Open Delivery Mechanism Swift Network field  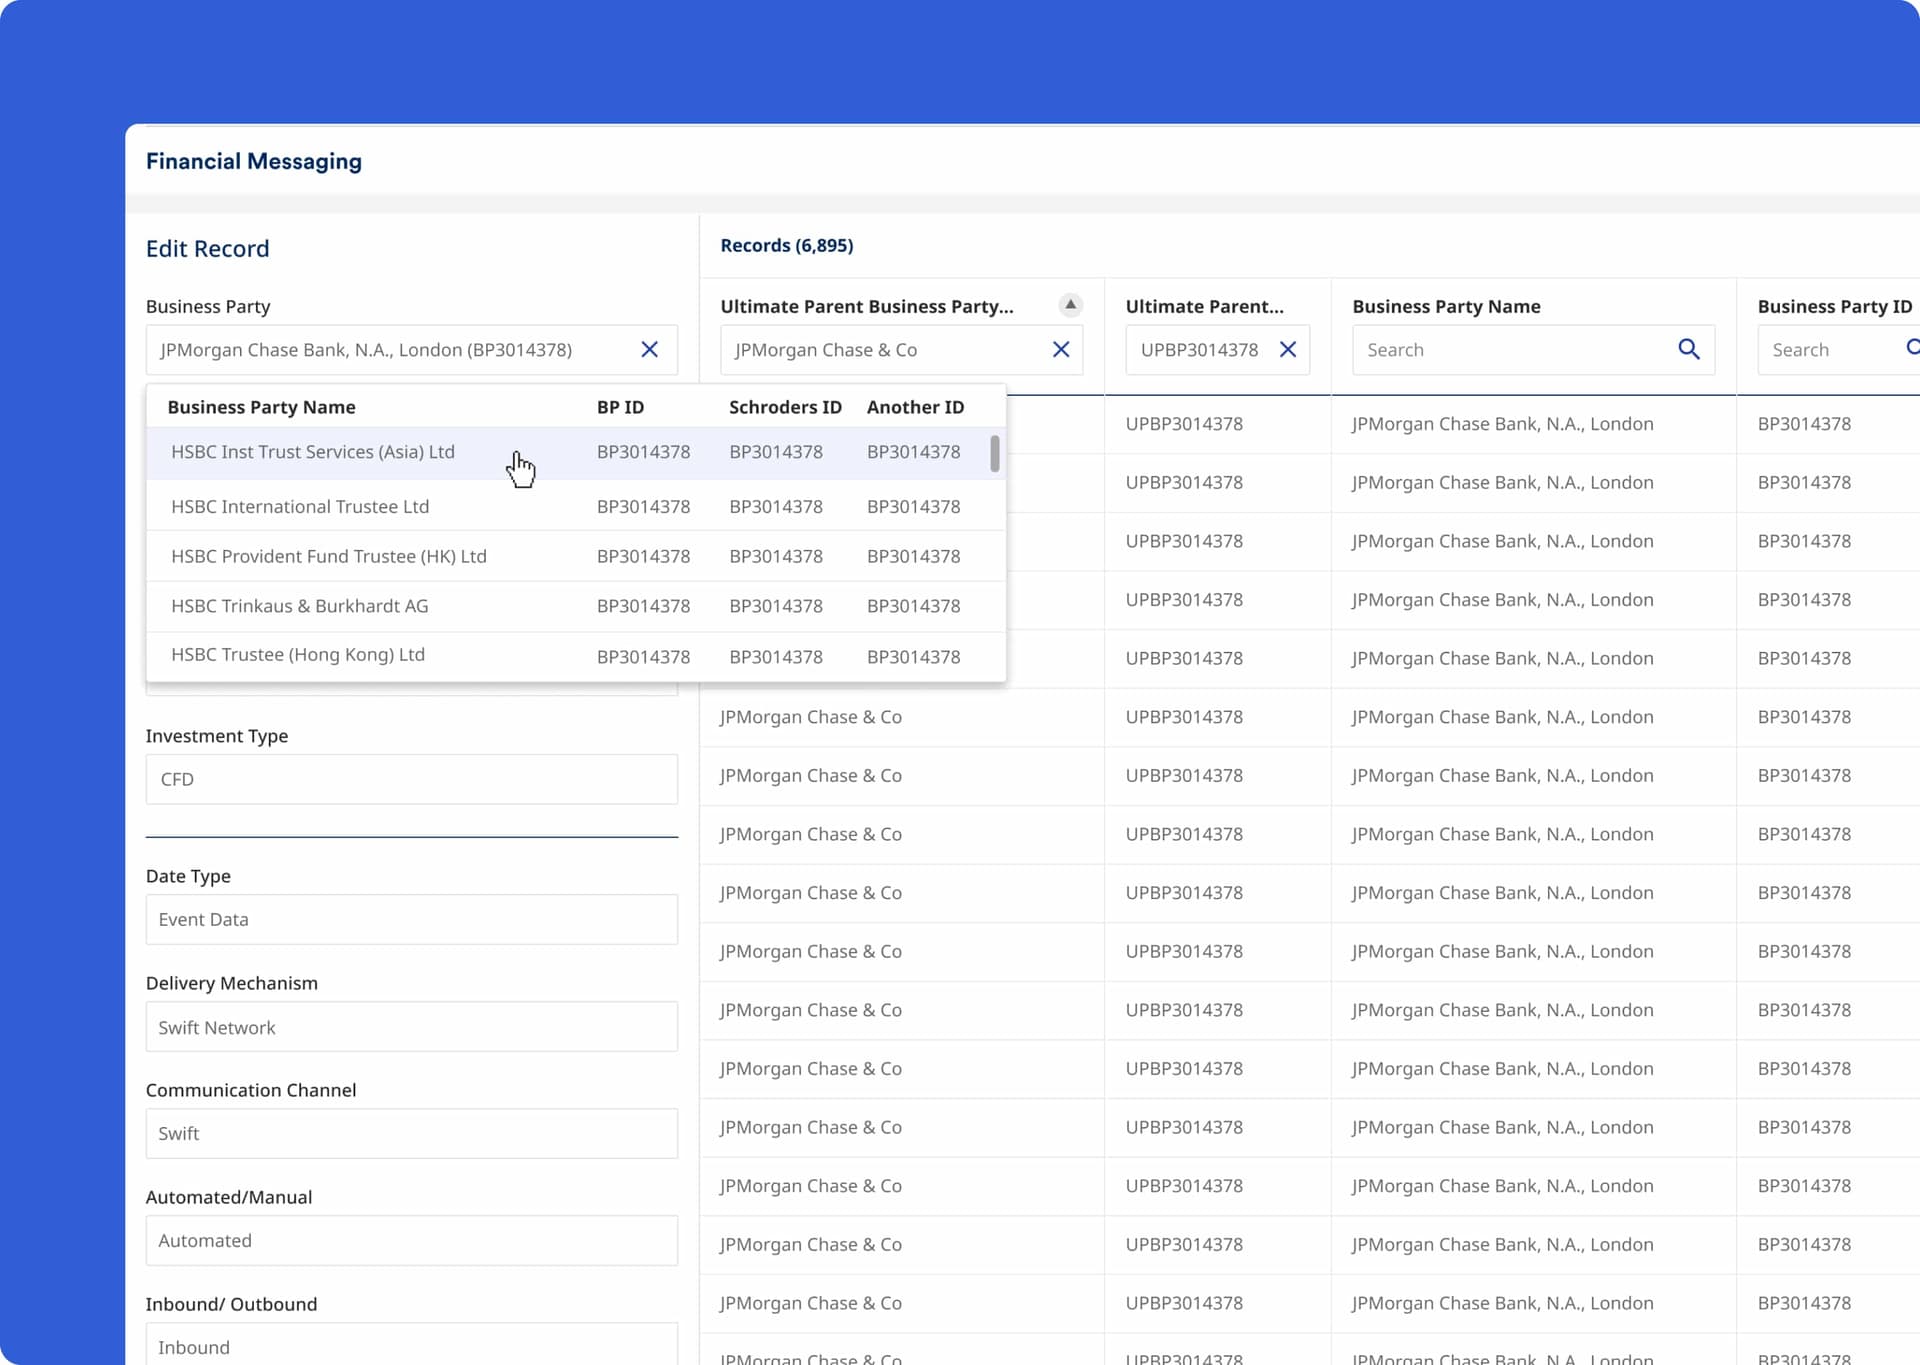click(411, 1027)
